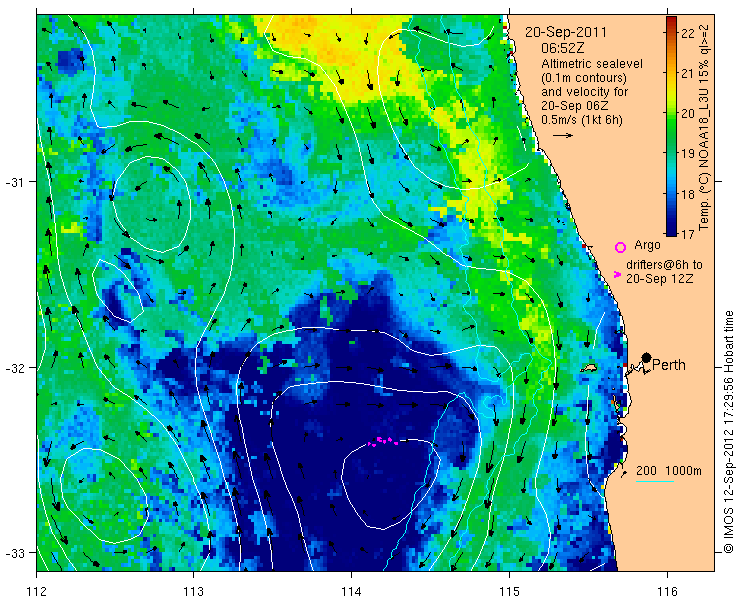Click the 'Argo' legend label
The image size is (740, 600).
[x=647, y=245]
